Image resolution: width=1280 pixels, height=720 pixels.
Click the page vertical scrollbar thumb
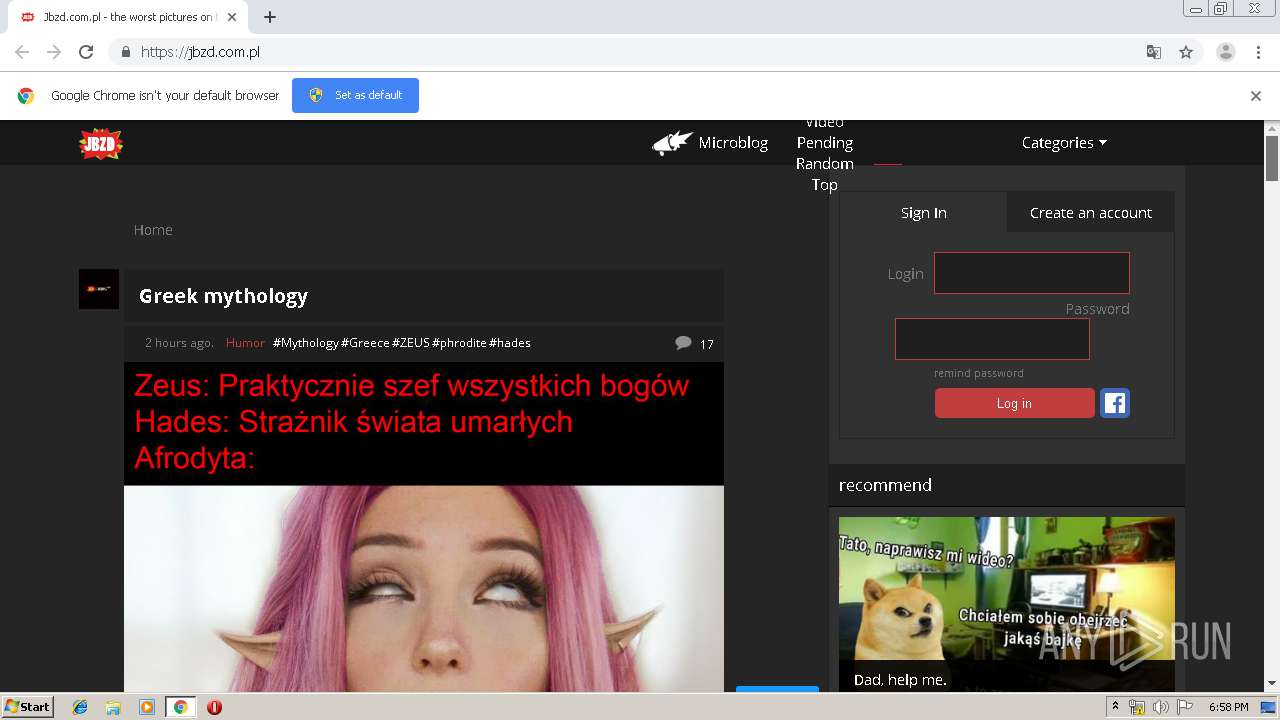1272,158
